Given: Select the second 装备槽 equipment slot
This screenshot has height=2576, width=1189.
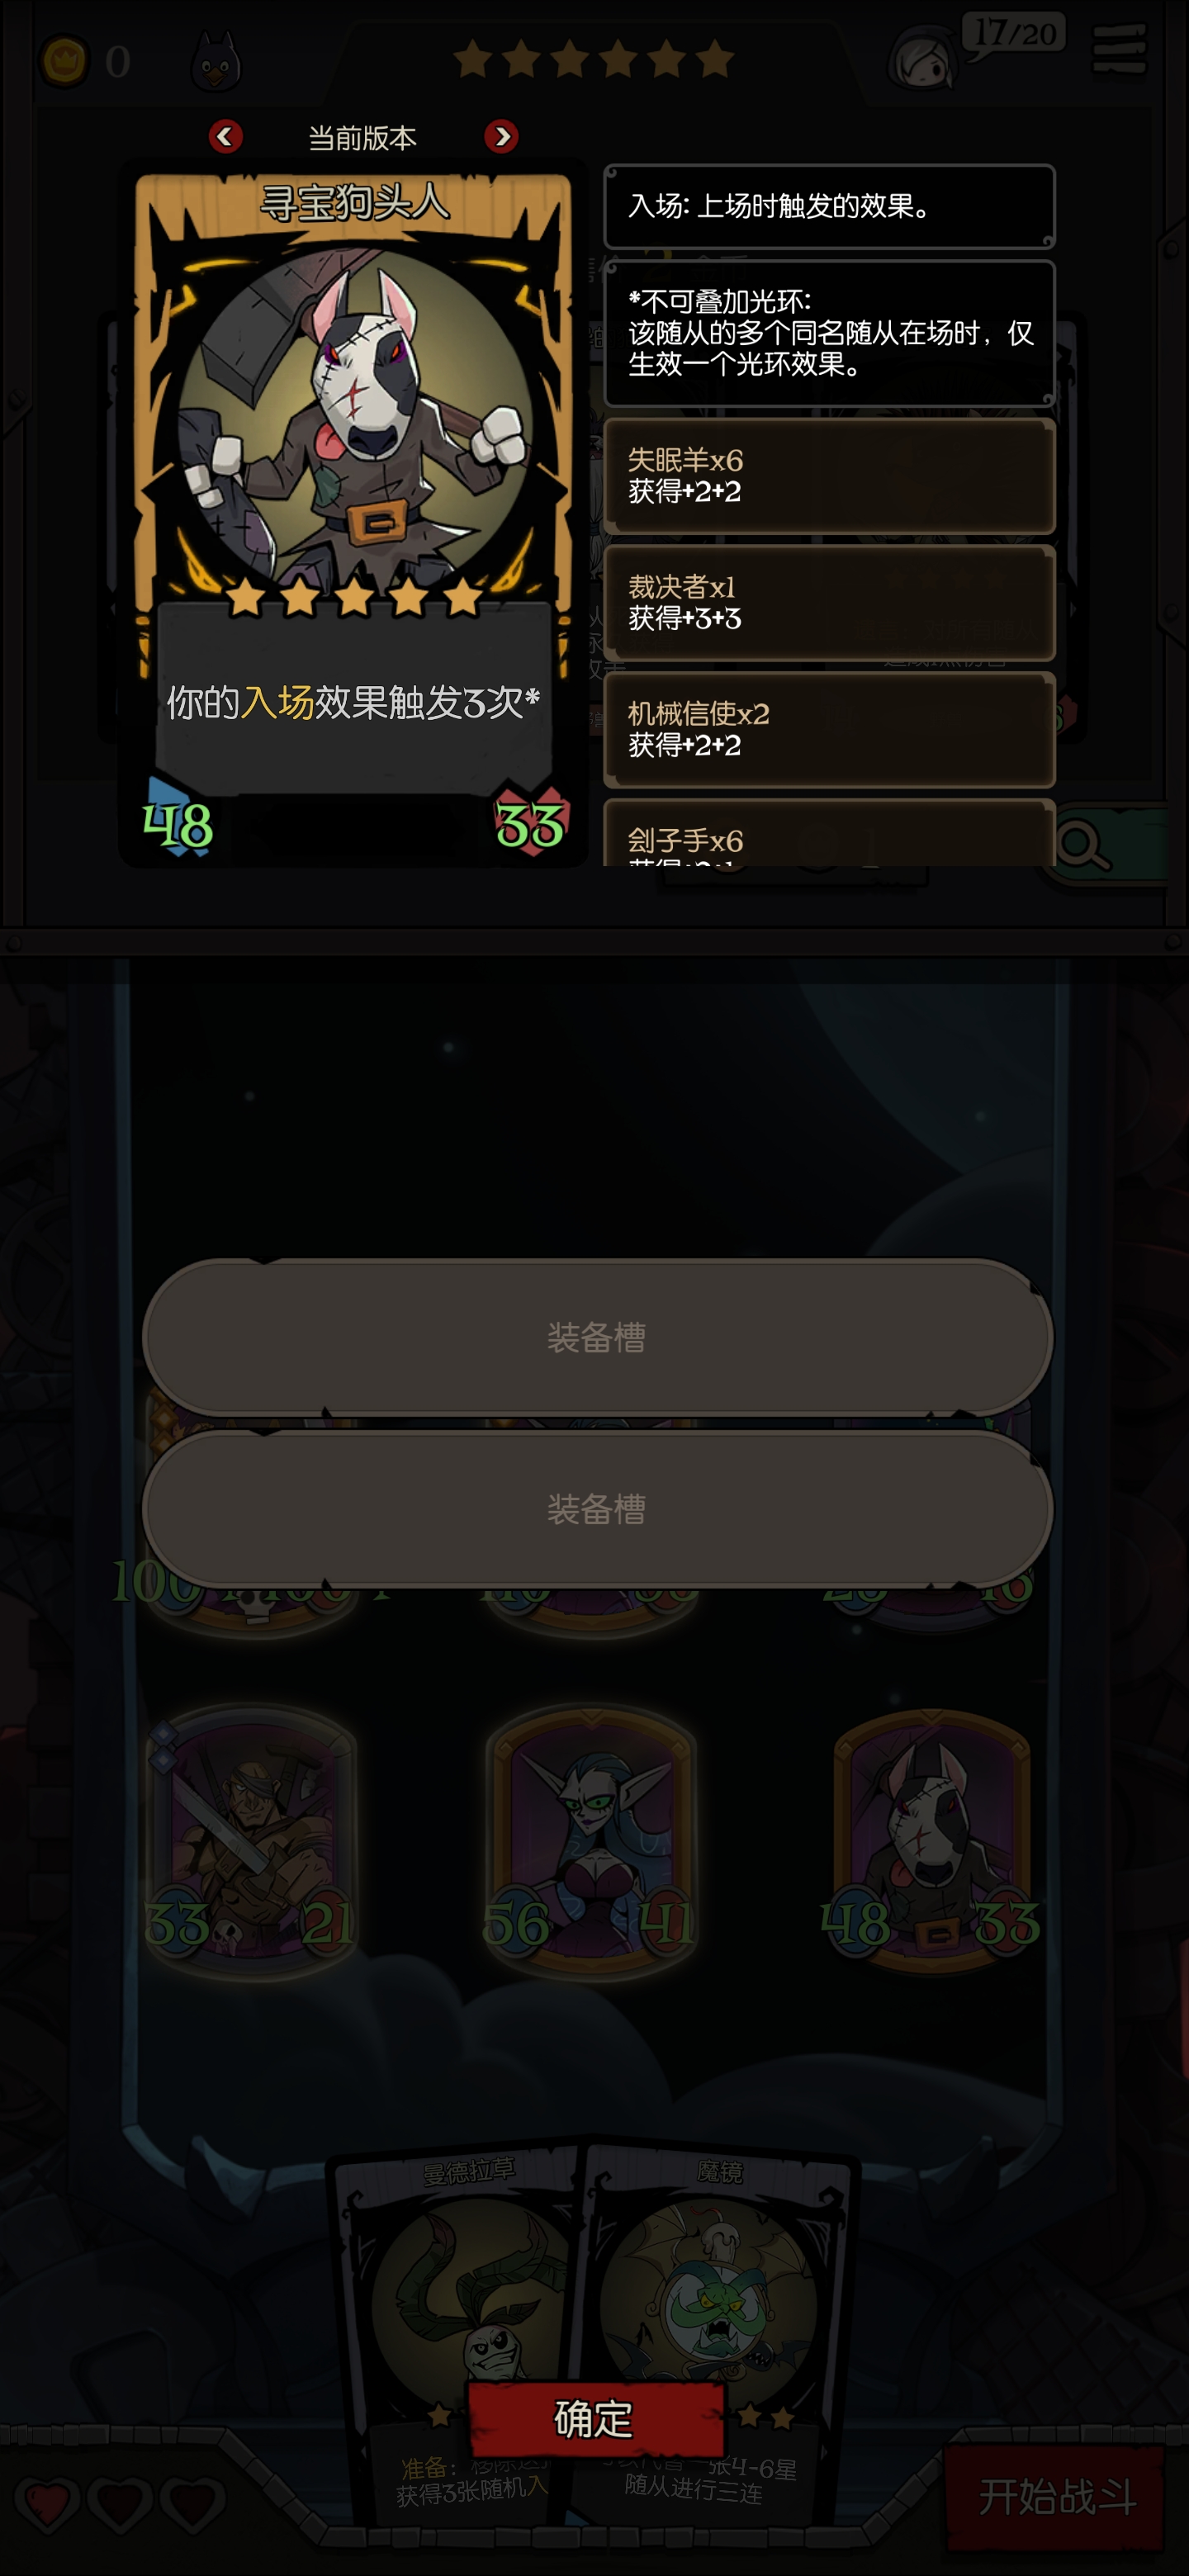Looking at the screenshot, I should click(597, 1509).
